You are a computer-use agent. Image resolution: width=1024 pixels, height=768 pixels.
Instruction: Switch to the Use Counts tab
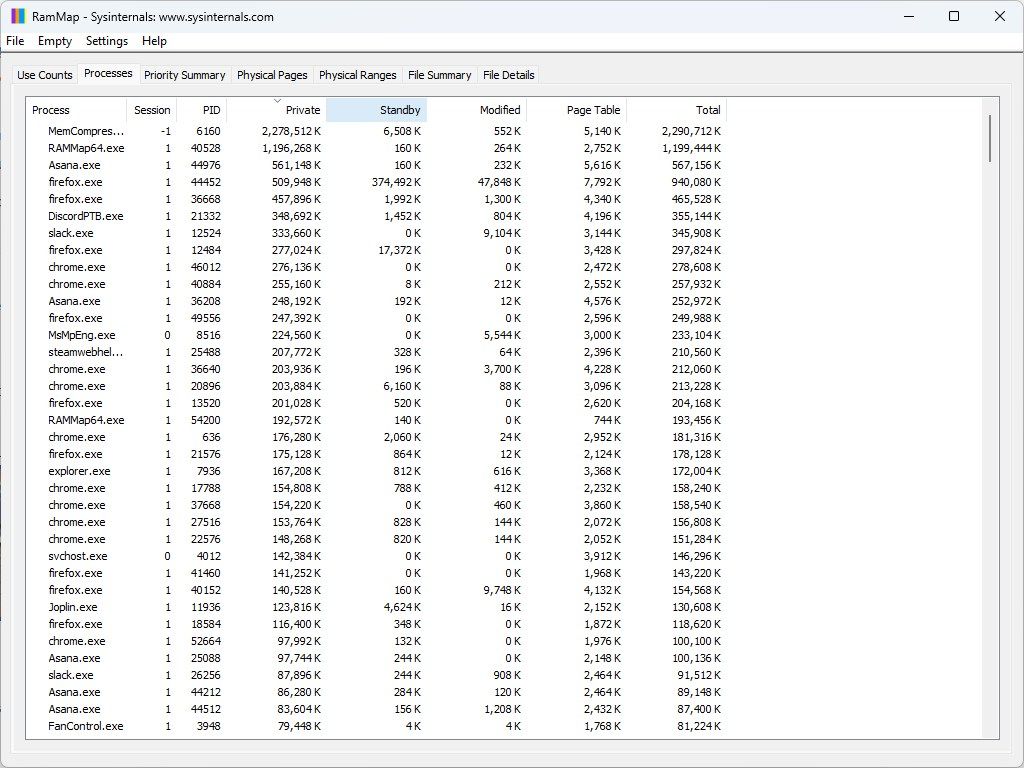(44, 75)
